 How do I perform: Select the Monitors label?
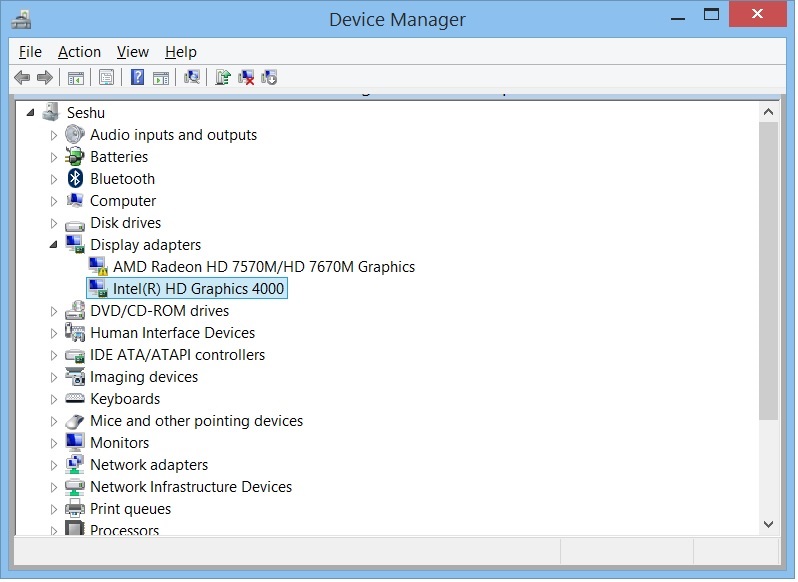(120, 443)
